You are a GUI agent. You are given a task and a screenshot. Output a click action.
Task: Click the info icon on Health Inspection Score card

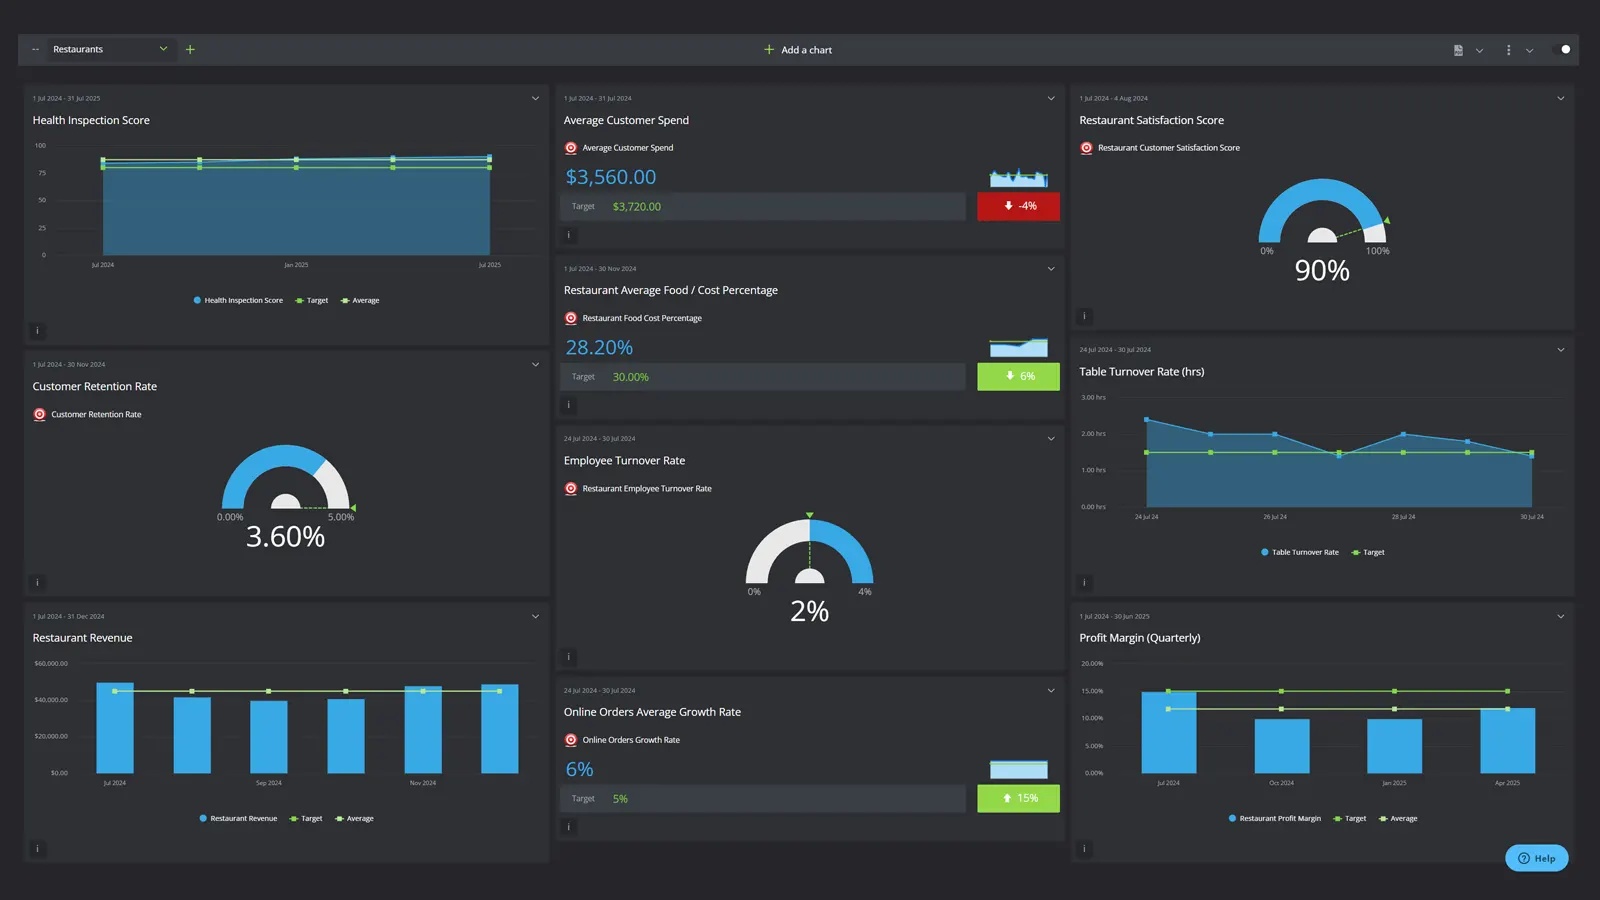coord(37,330)
